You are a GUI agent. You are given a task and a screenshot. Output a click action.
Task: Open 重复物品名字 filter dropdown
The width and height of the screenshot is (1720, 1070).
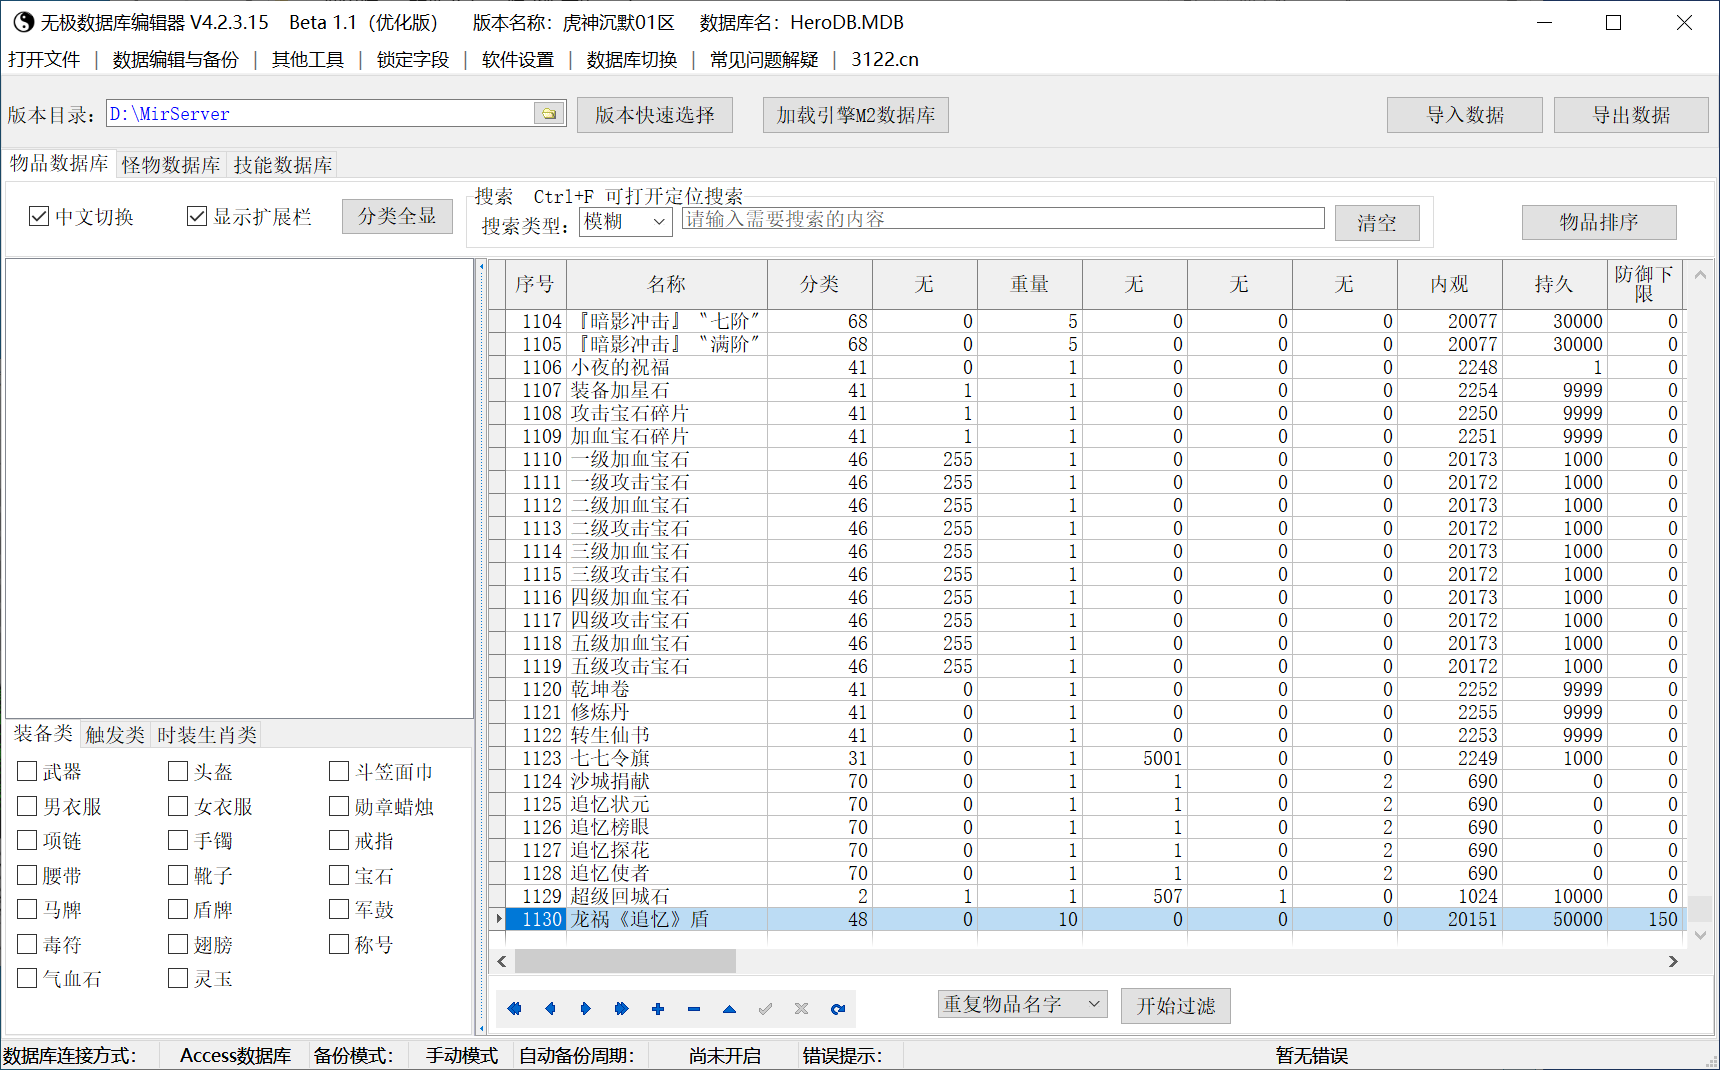[1022, 1004]
